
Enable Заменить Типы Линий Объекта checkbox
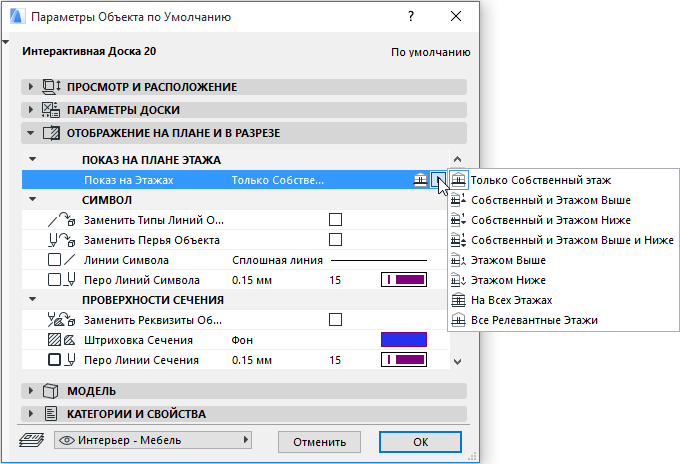[x=335, y=220]
